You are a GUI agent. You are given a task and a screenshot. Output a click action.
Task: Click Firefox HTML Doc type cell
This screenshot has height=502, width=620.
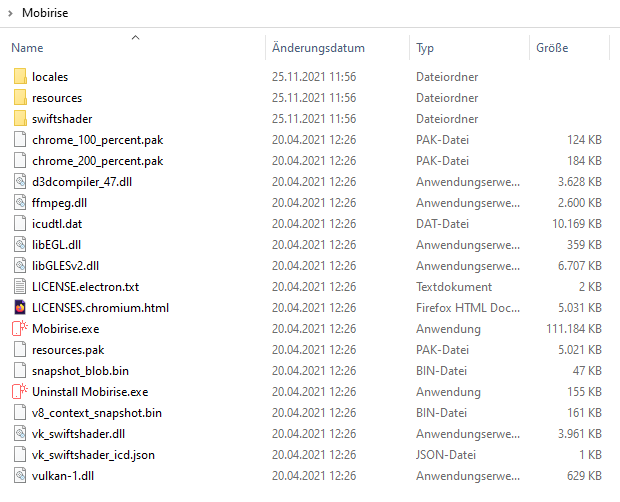(468, 308)
